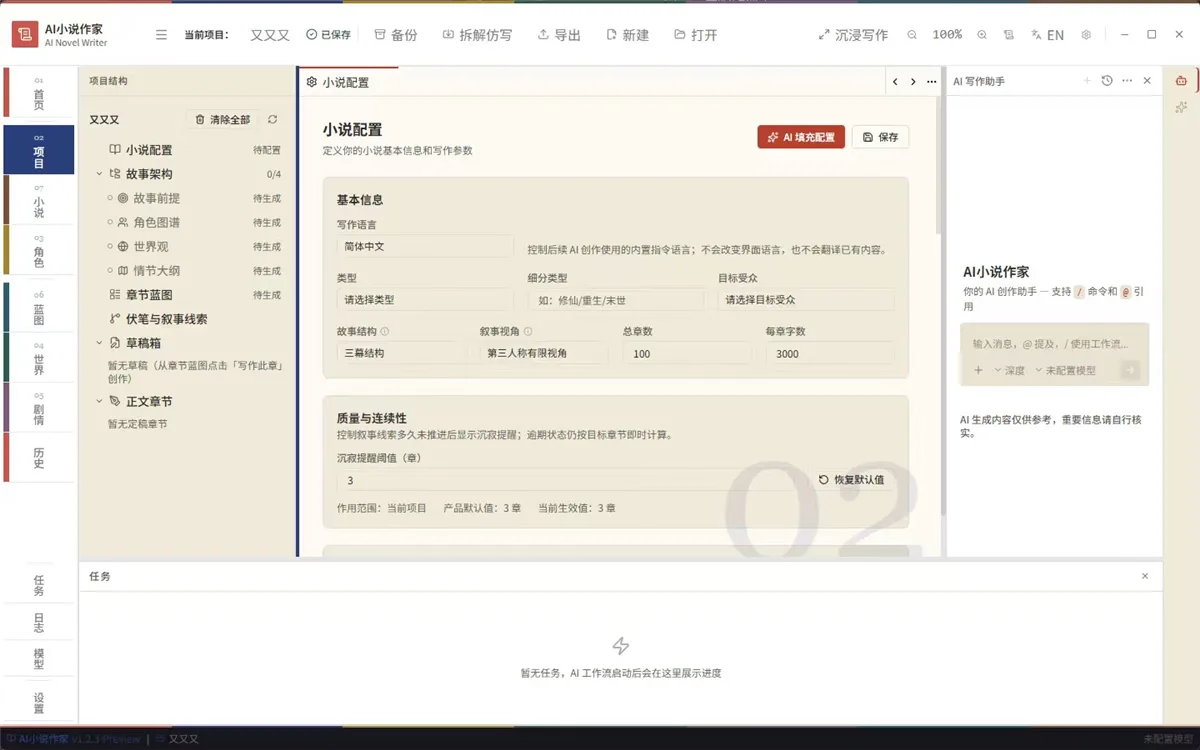The width and height of the screenshot is (1200, 750).
Task: Open editor tab more options menu
Action: 931,82
